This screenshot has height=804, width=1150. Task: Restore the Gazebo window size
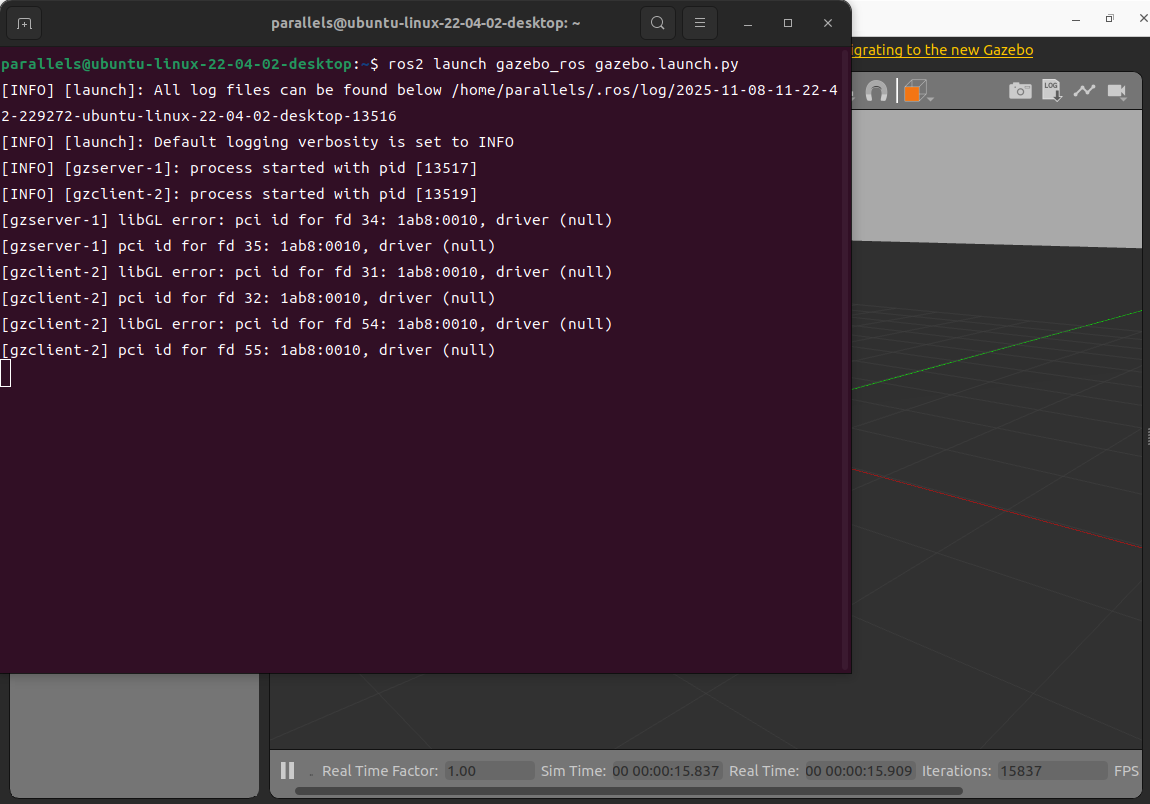[x=1109, y=18]
